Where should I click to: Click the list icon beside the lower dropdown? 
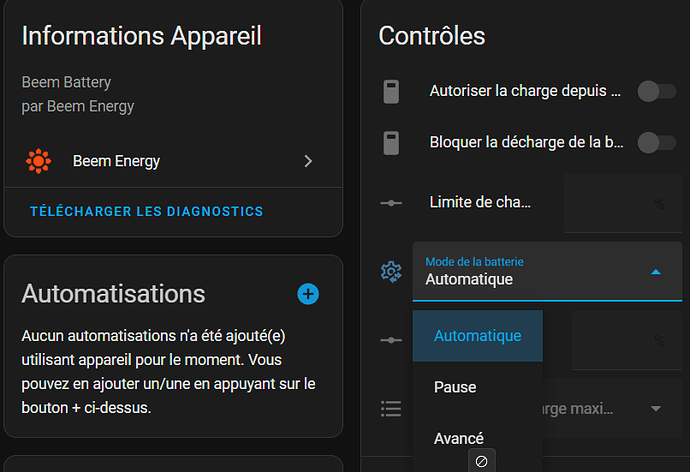pos(391,409)
